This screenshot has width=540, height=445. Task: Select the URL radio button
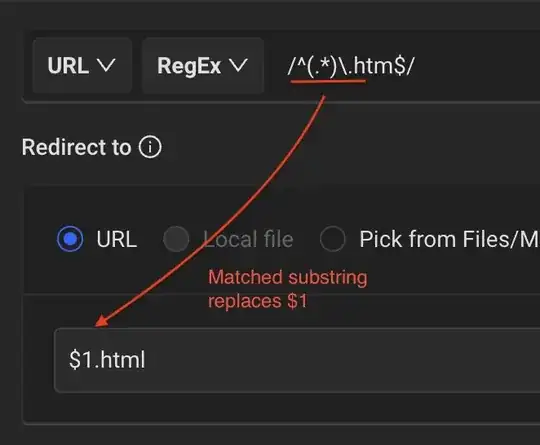point(70,239)
